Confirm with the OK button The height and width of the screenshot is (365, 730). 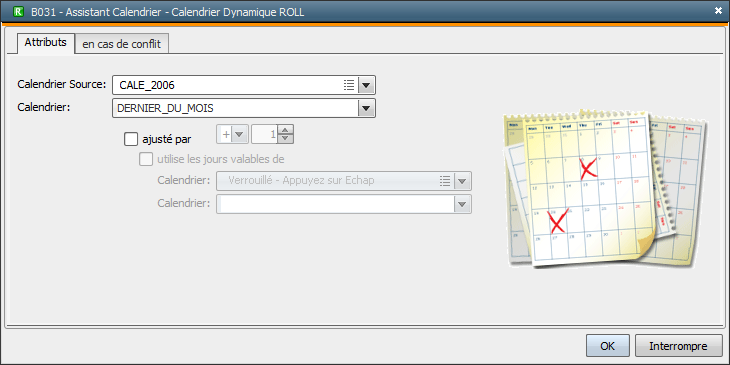608,346
